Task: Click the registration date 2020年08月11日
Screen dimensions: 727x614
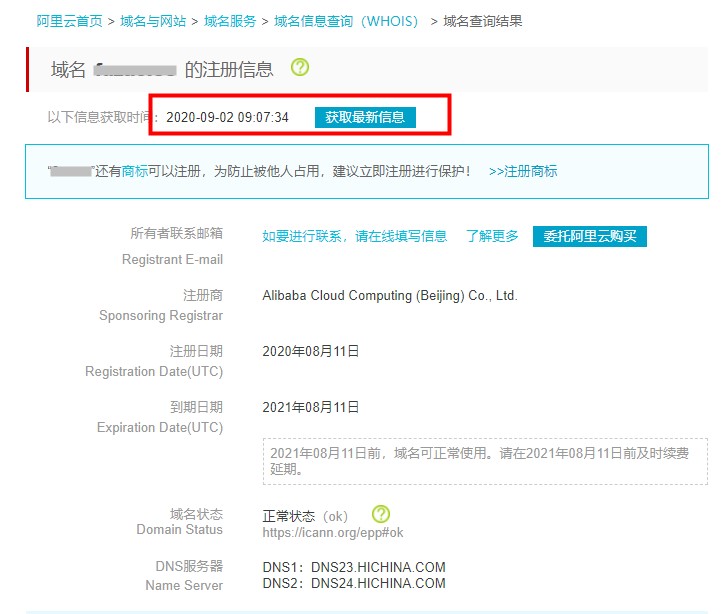Action: click(310, 352)
